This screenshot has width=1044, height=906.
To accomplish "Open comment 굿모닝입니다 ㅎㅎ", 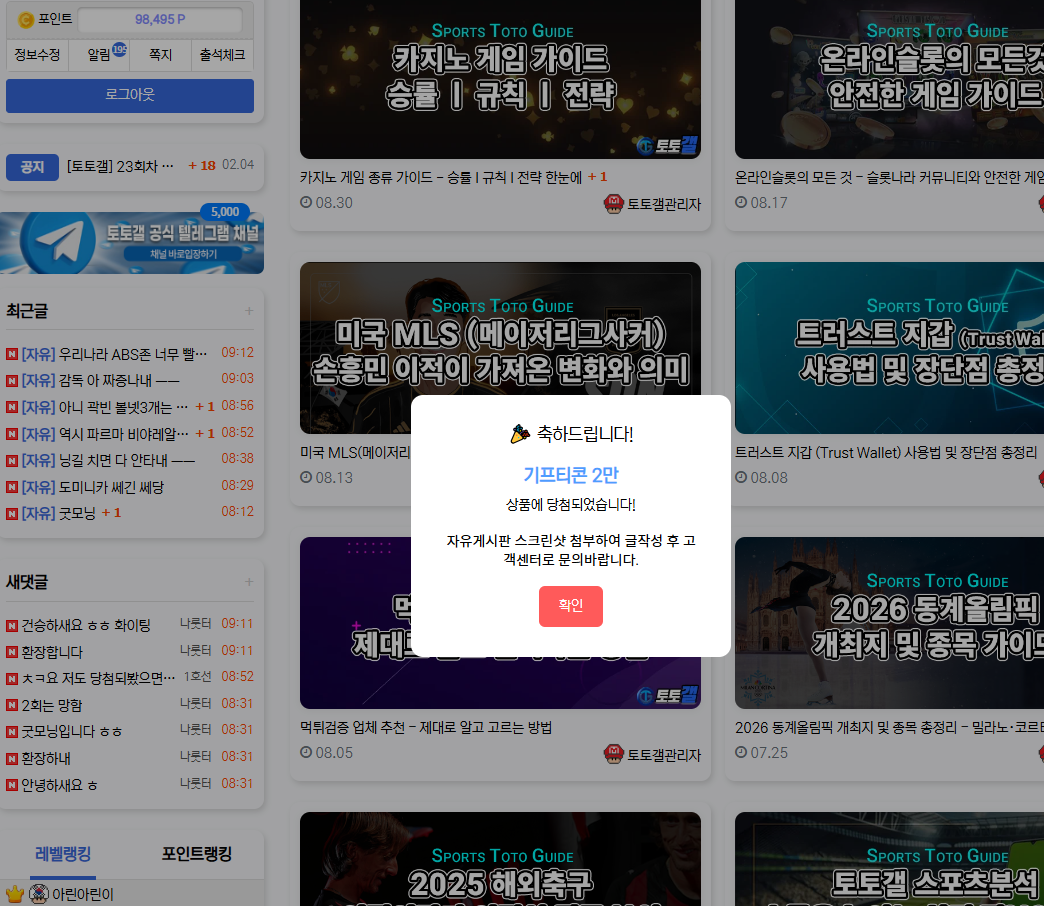I will tap(72, 732).
